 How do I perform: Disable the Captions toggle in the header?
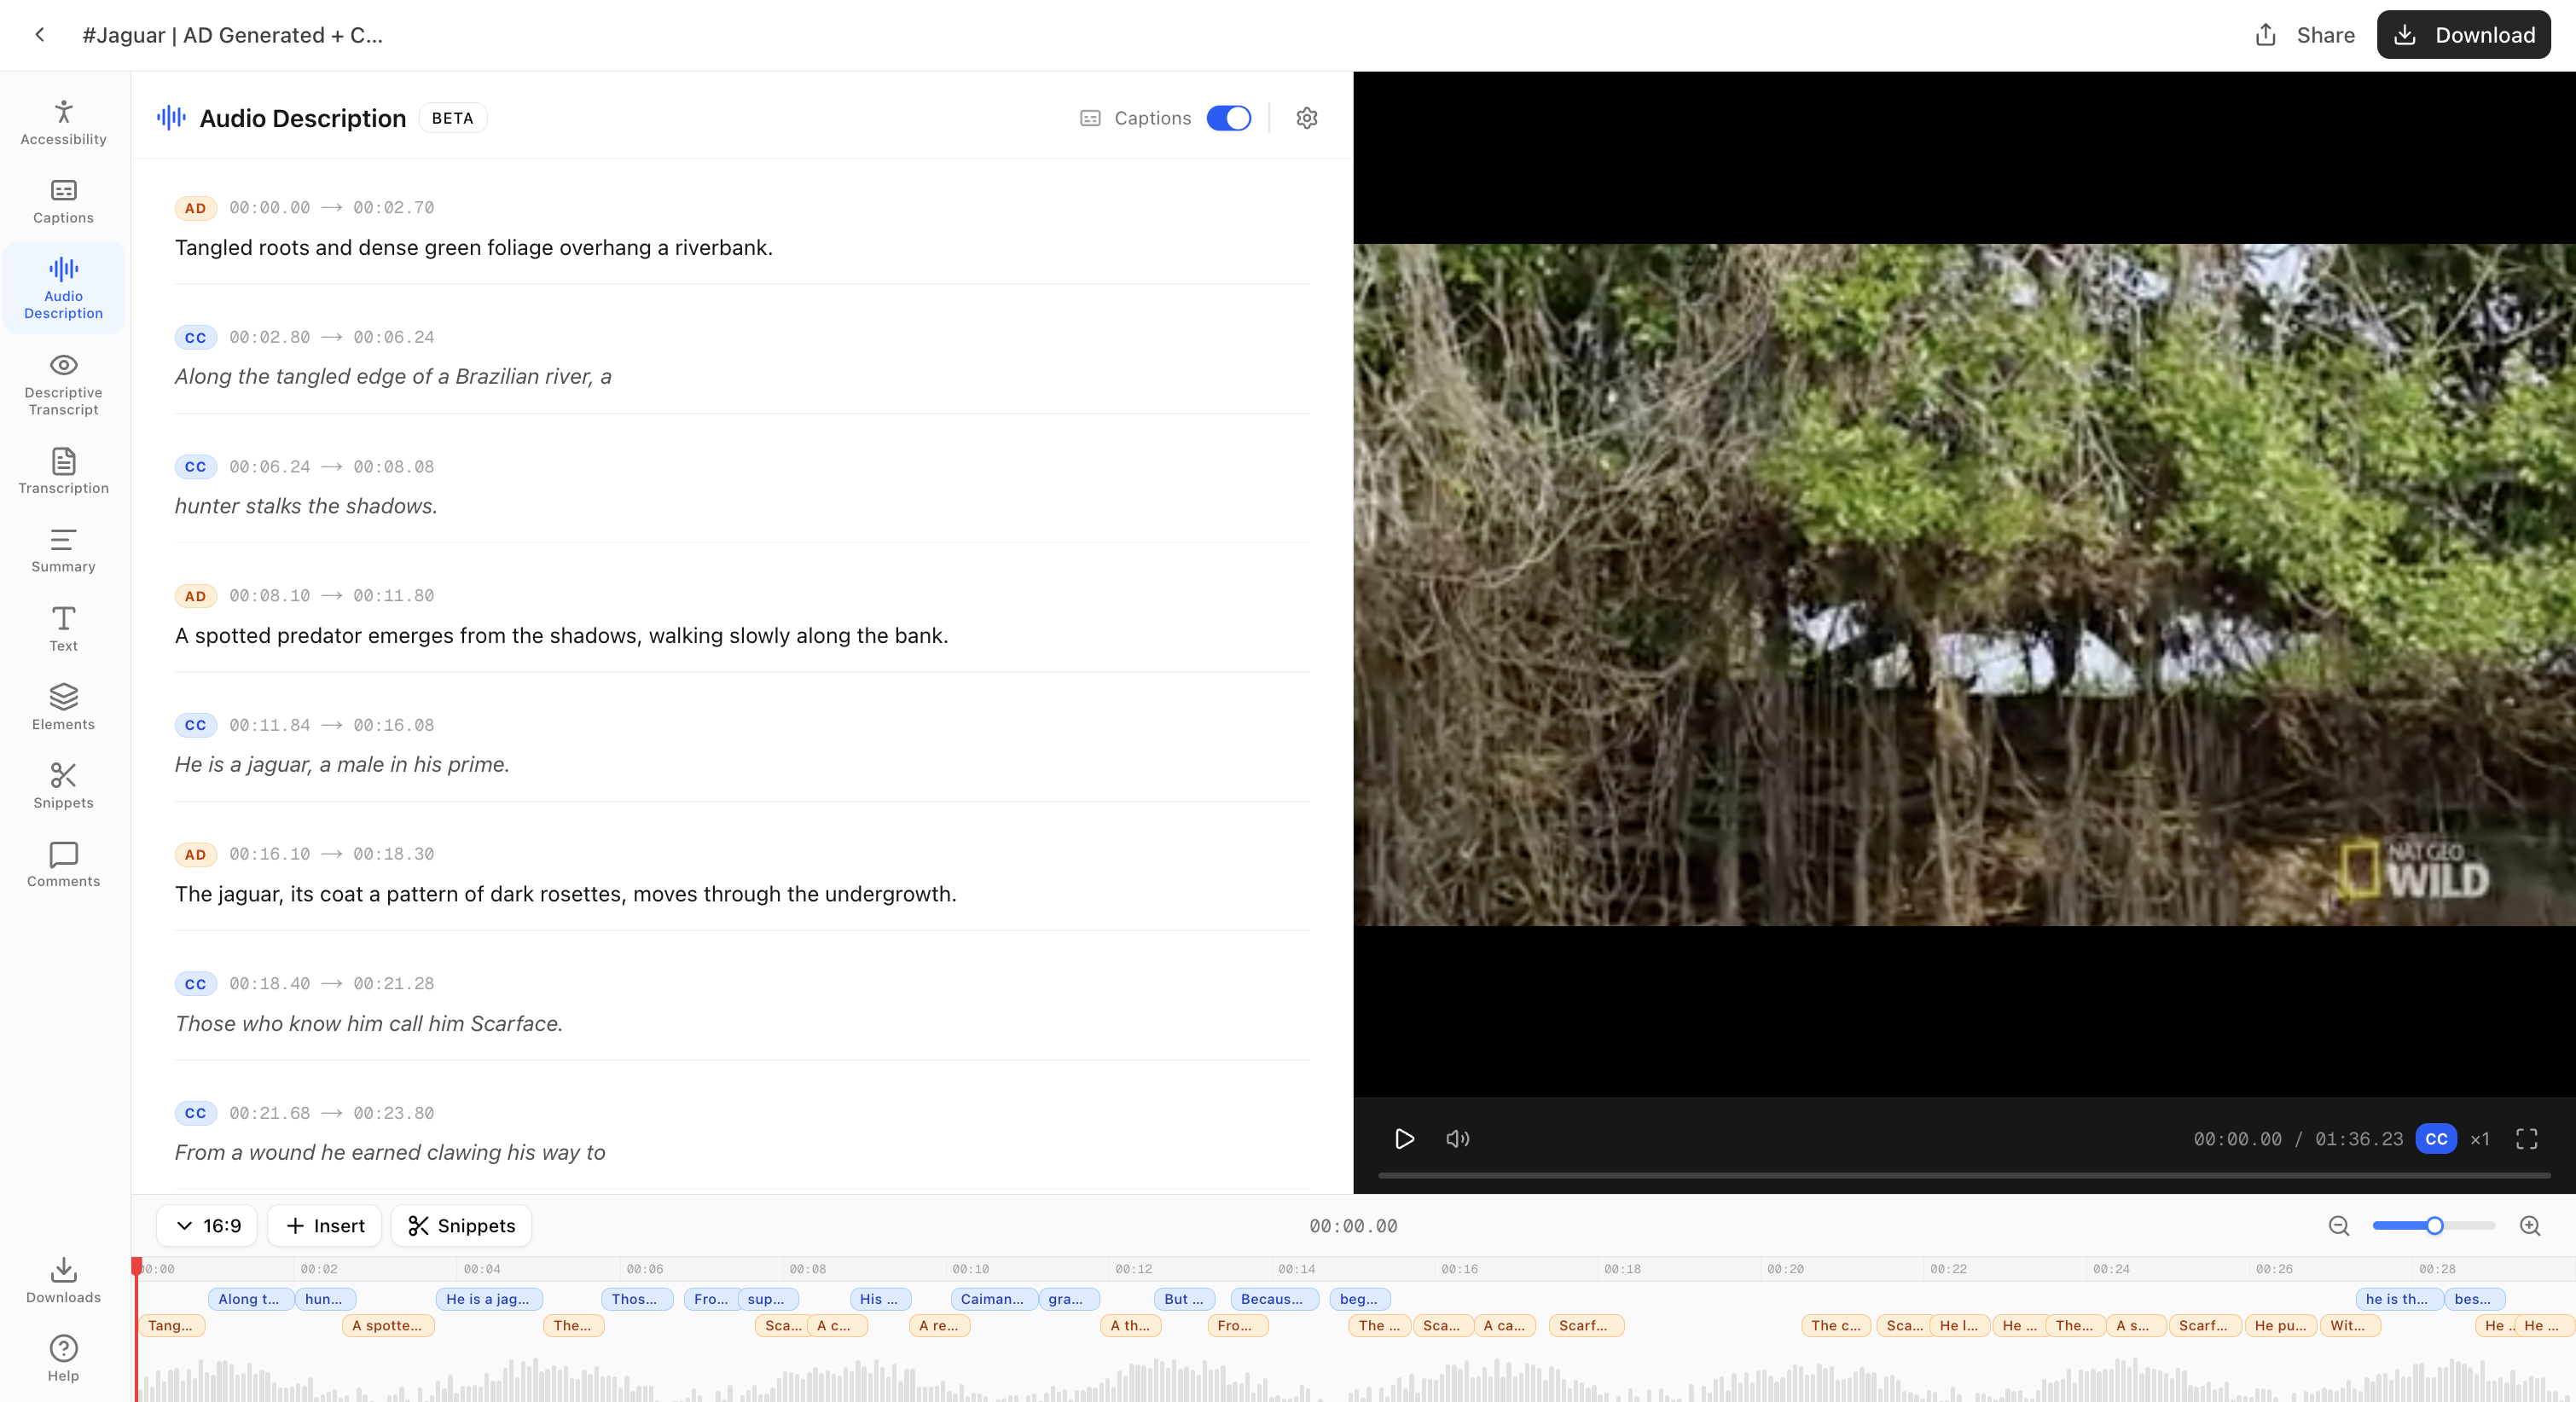pyautogui.click(x=1229, y=118)
